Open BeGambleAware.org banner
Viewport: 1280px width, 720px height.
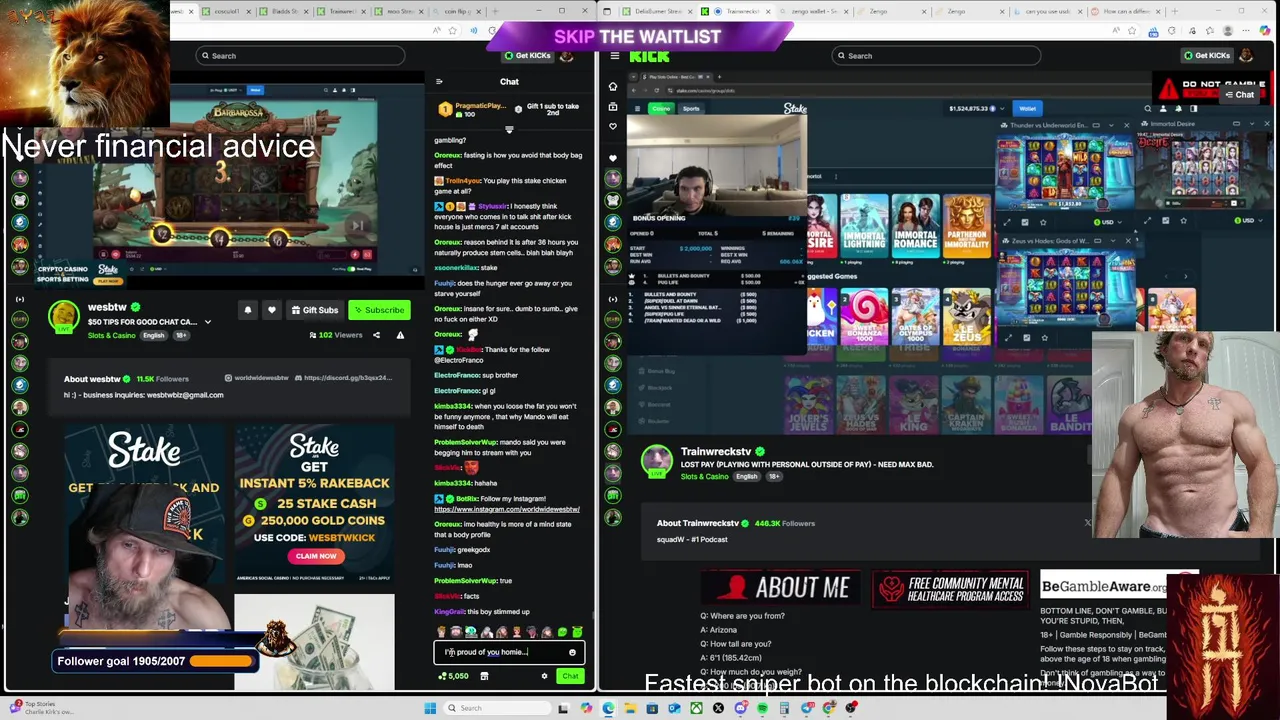point(1103,587)
